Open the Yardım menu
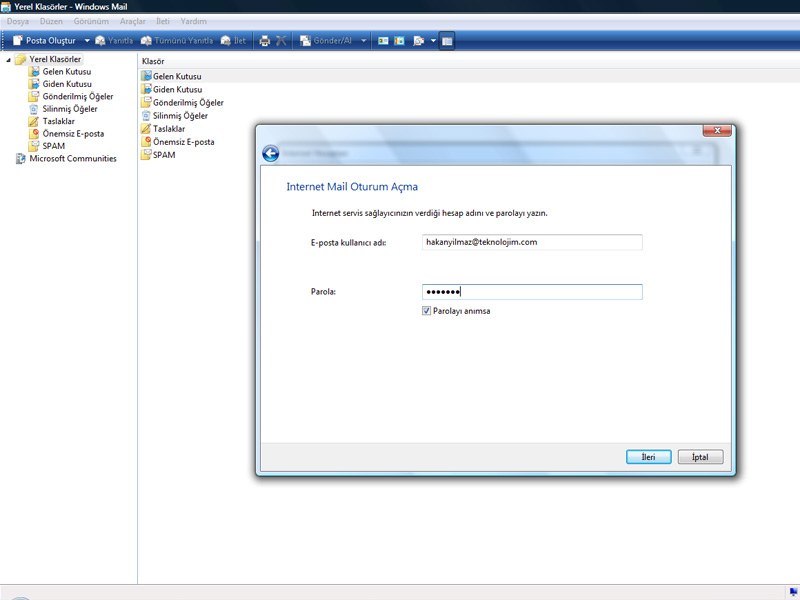Image resolution: width=800 pixels, height=600 pixels. click(x=193, y=21)
